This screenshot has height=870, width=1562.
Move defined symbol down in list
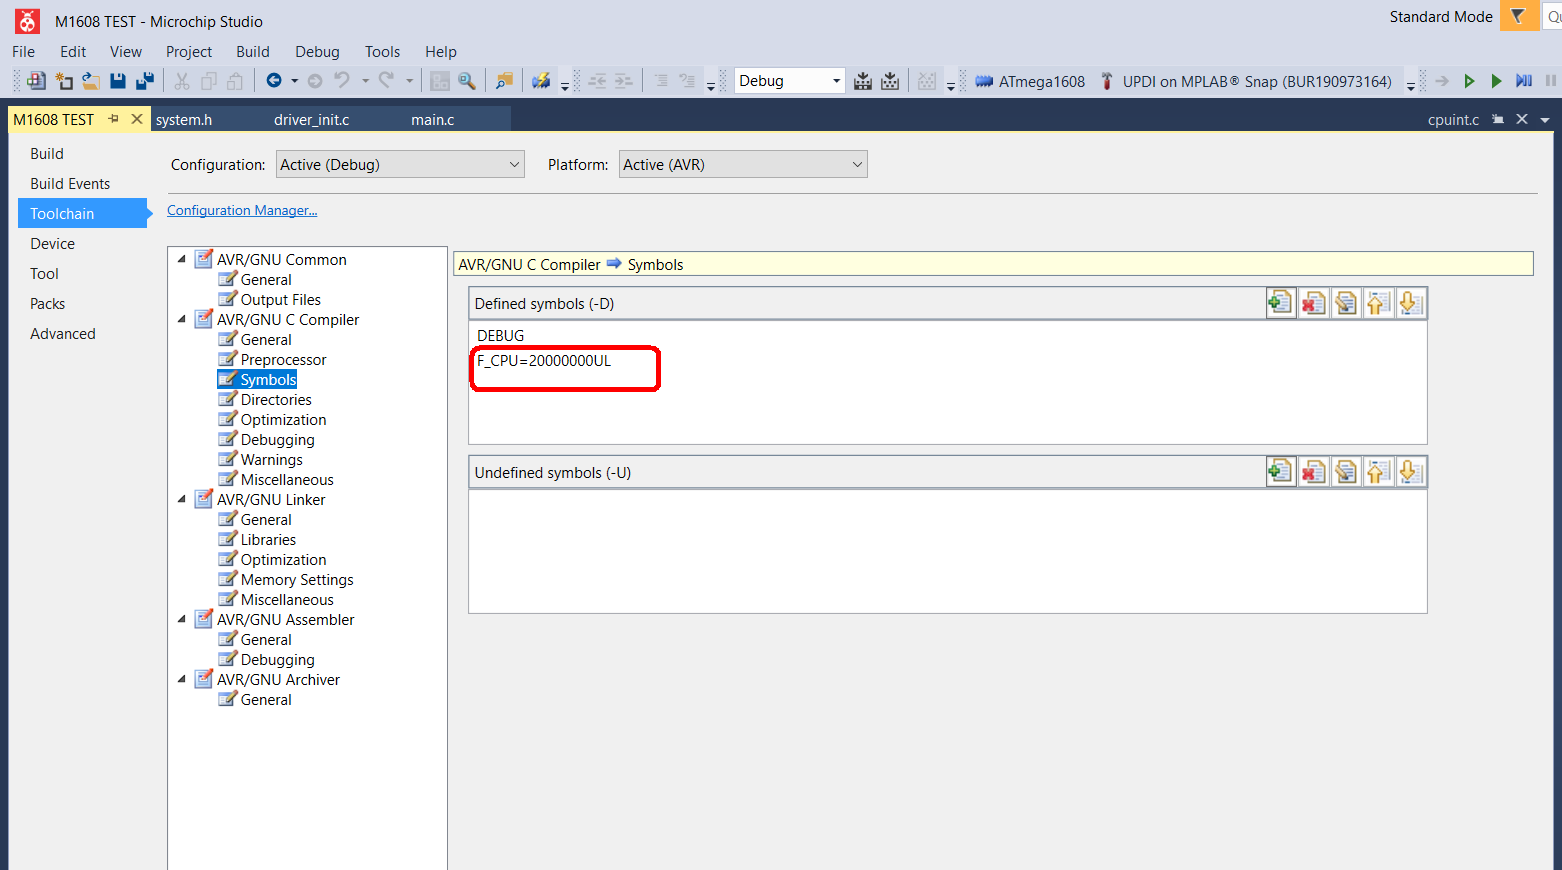pos(1411,303)
